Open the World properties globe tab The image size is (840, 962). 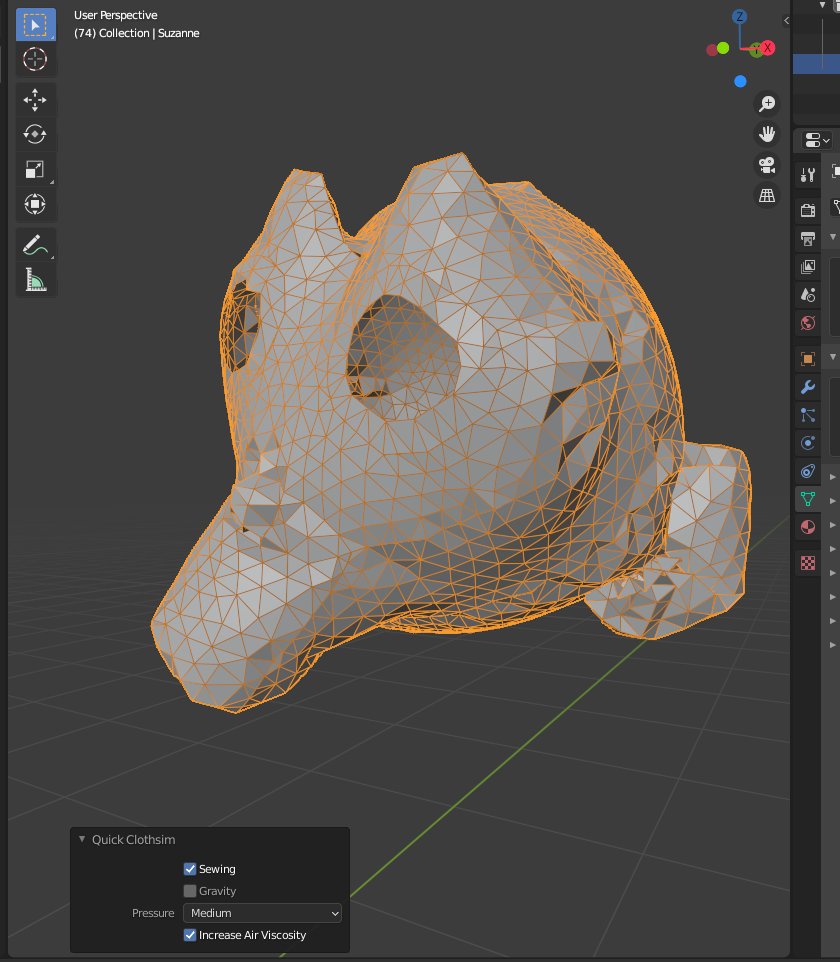coord(808,323)
